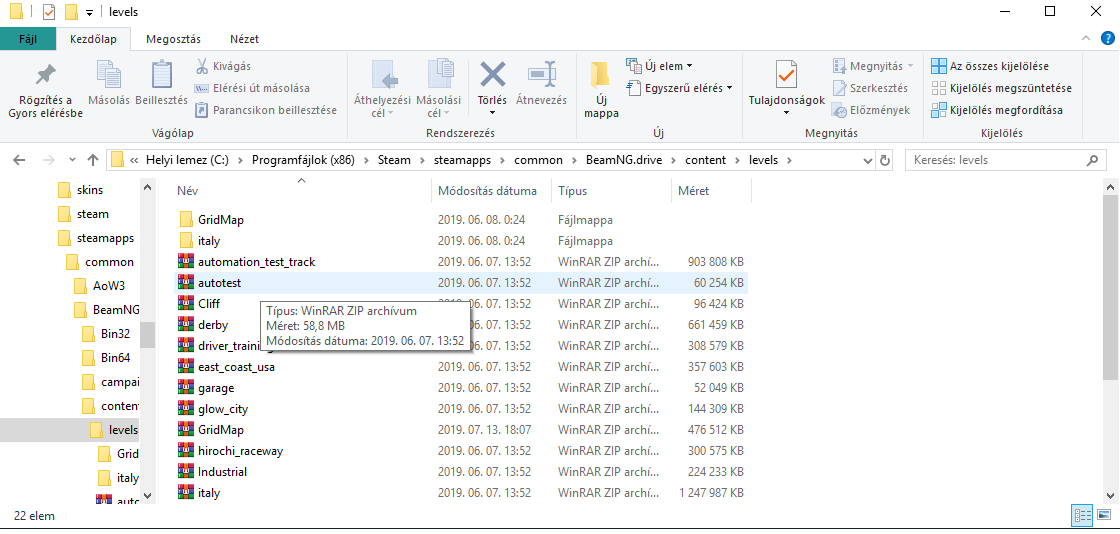The height and width of the screenshot is (534, 1120).
Task: Click Kijelölés megfordítása
Action: 996,110
